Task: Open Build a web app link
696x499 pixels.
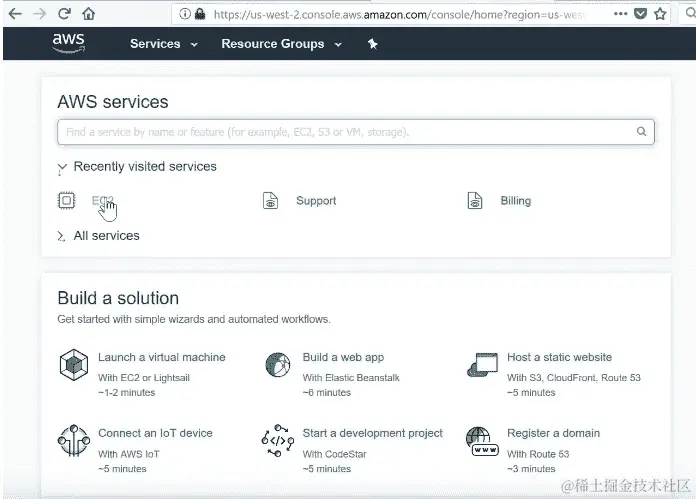Action: [x=343, y=357]
